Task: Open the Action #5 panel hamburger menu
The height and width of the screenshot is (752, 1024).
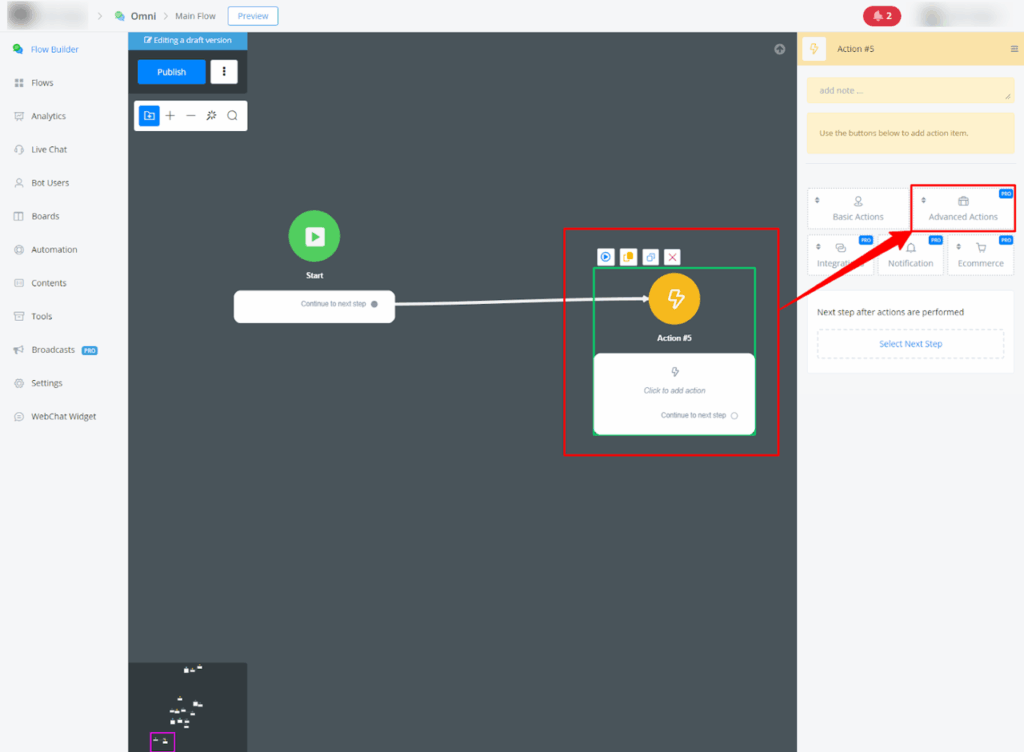Action: tap(1014, 49)
